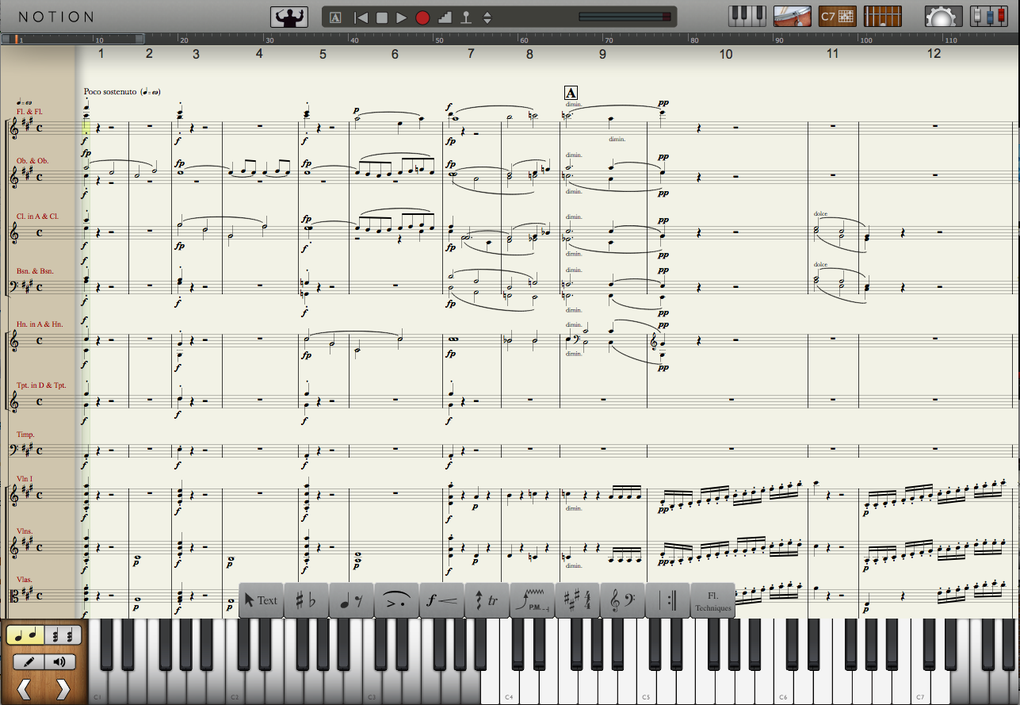The width and height of the screenshot is (1020, 705).
Task: Click the red record button
Action: [x=423, y=18]
